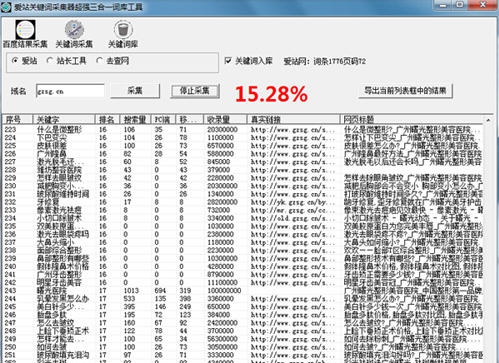The height and width of the screenshot is (363, 499).
Task: Select the keyword 广州隆鼻 in row 226
Action: click(x=52, y=154)
